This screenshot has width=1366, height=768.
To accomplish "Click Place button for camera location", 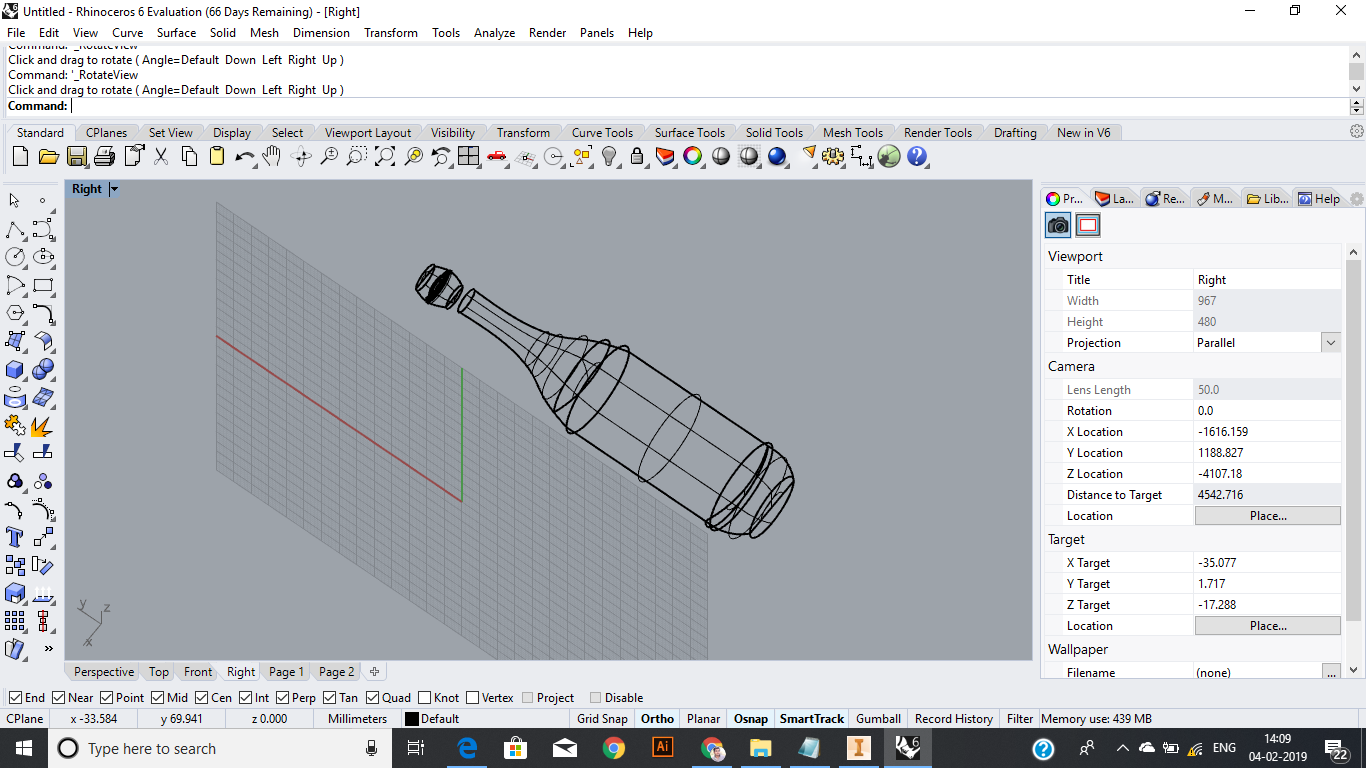I will pyautogui.click(x=1267, y=516).
